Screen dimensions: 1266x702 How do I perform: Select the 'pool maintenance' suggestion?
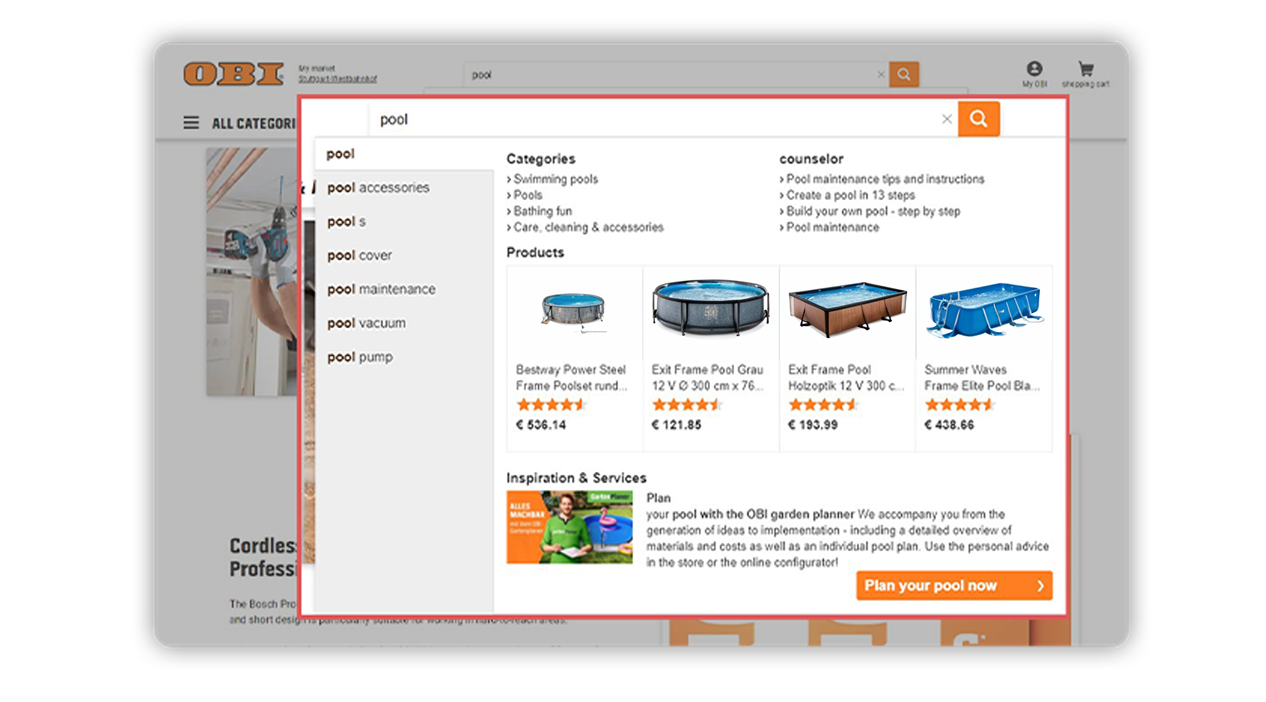405,290
